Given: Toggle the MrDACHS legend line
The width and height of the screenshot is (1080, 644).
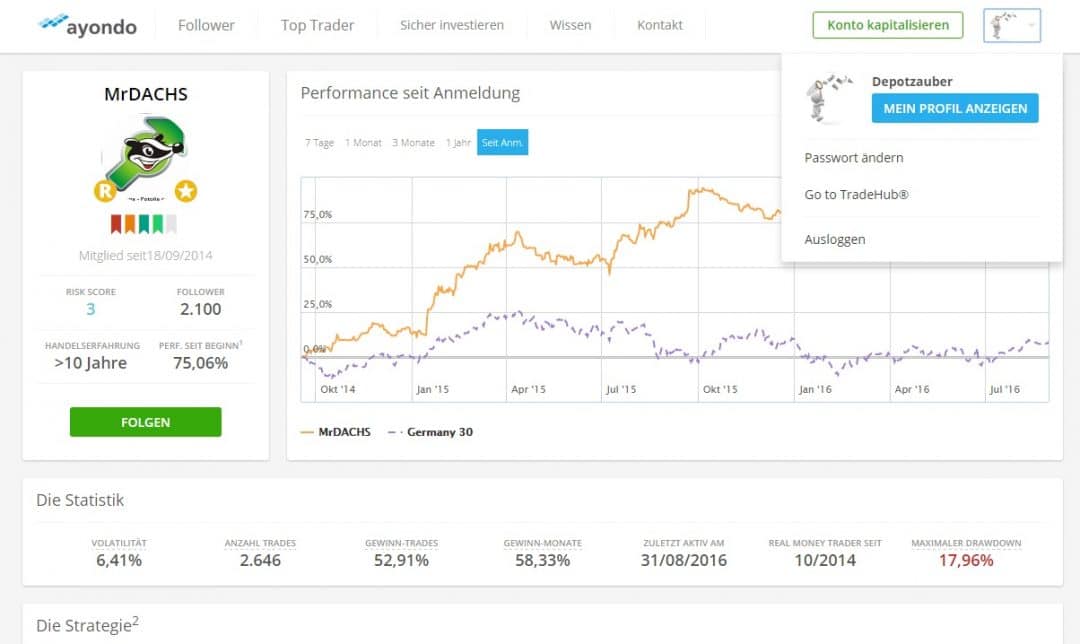Looking at the screenshot, I should (336, 432).
